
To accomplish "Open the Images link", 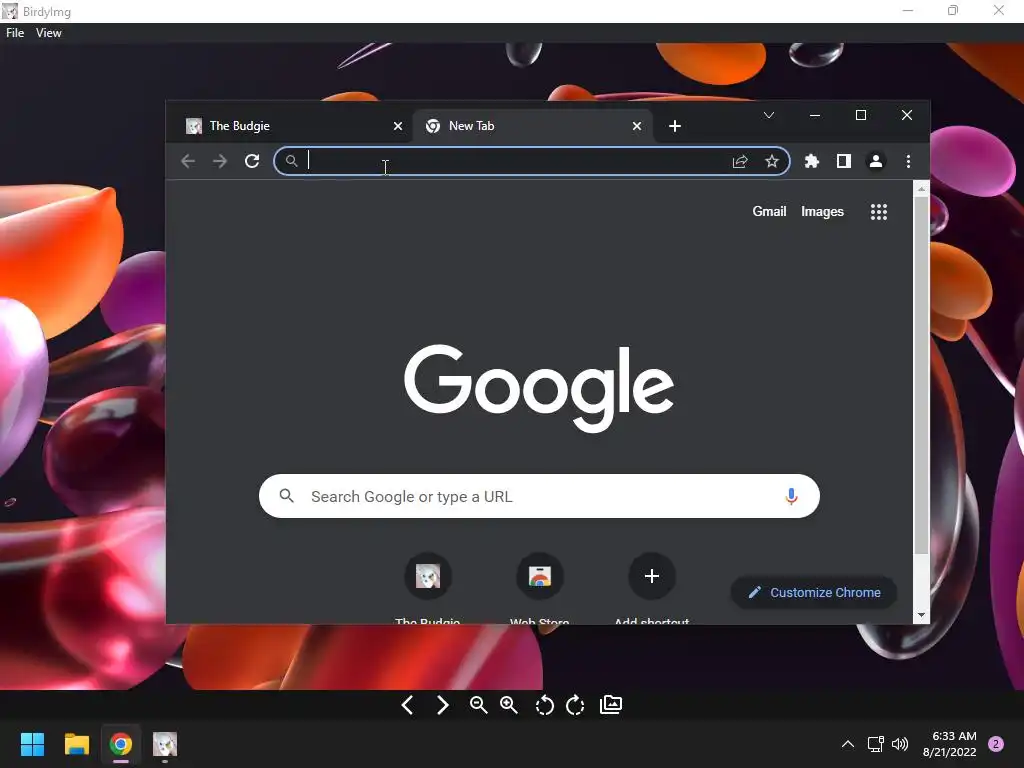I will 822,212.
